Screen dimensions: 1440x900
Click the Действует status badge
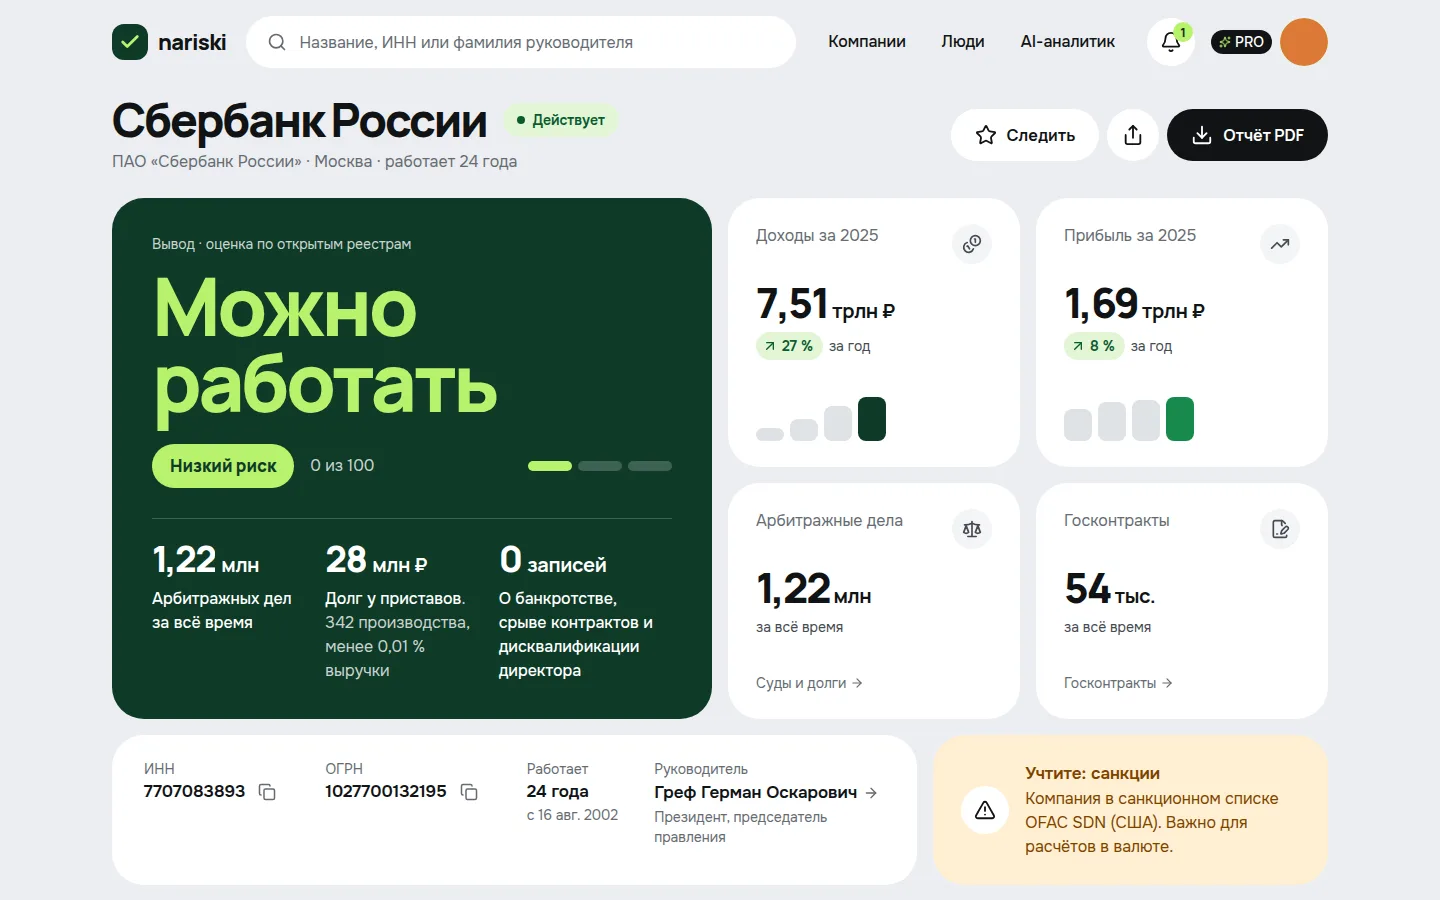pos(561,120)
